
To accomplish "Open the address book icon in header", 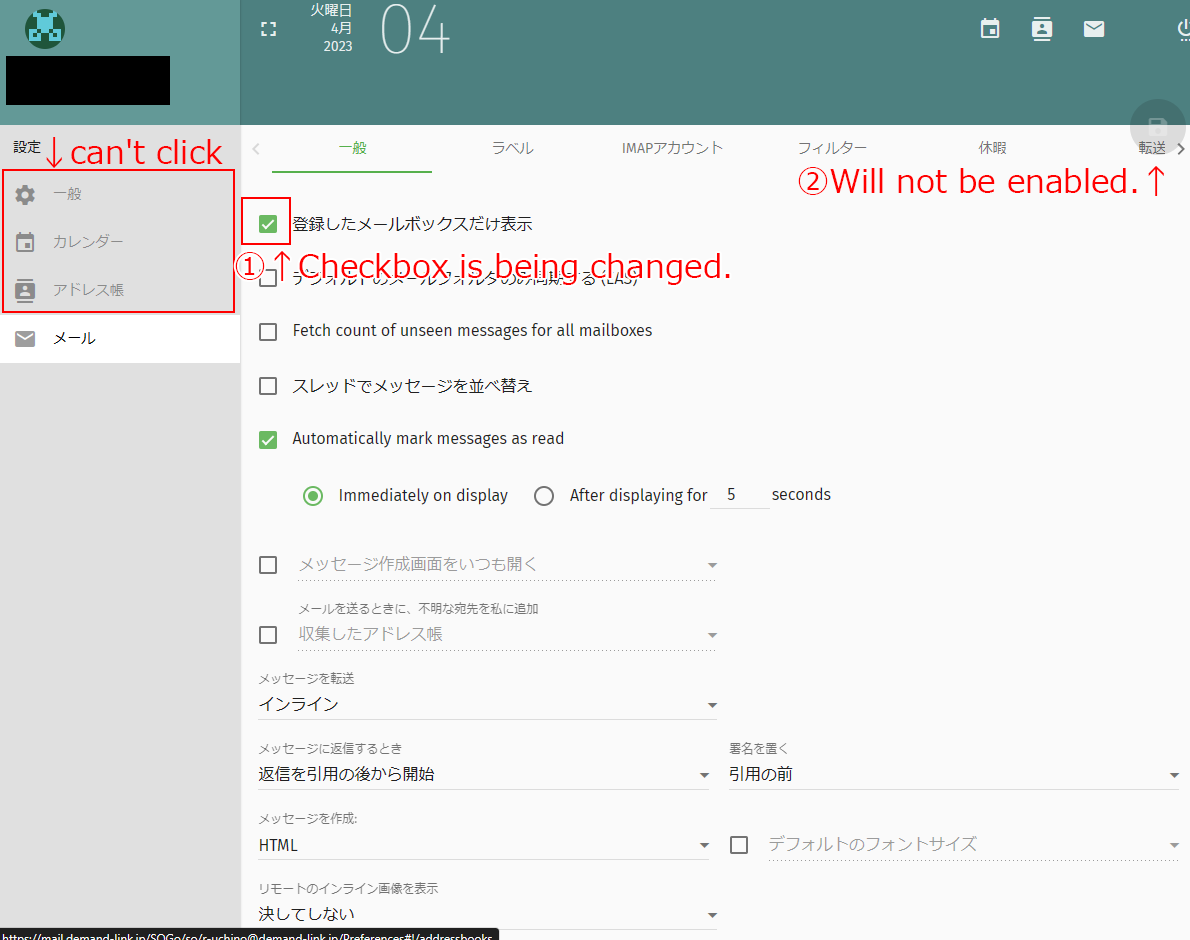I will (1042, 29).
